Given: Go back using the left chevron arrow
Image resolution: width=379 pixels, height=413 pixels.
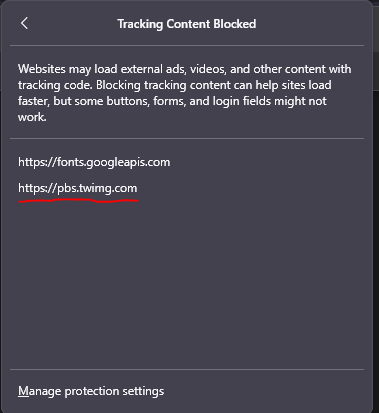Looking at the screenshot, I should click(24, 23).
